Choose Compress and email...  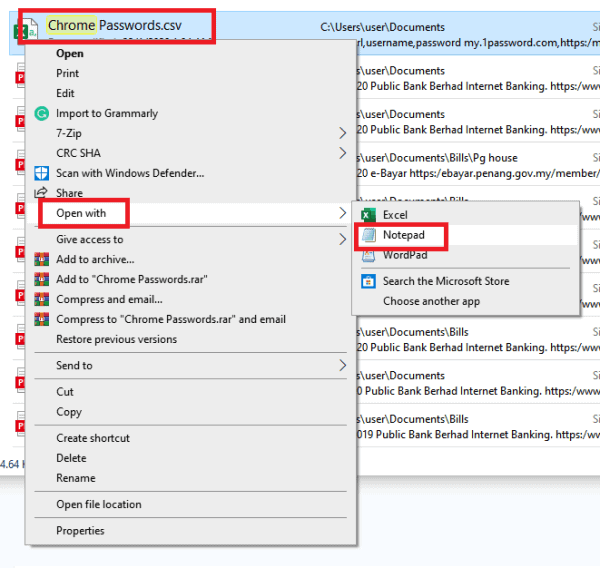point(109,299)
